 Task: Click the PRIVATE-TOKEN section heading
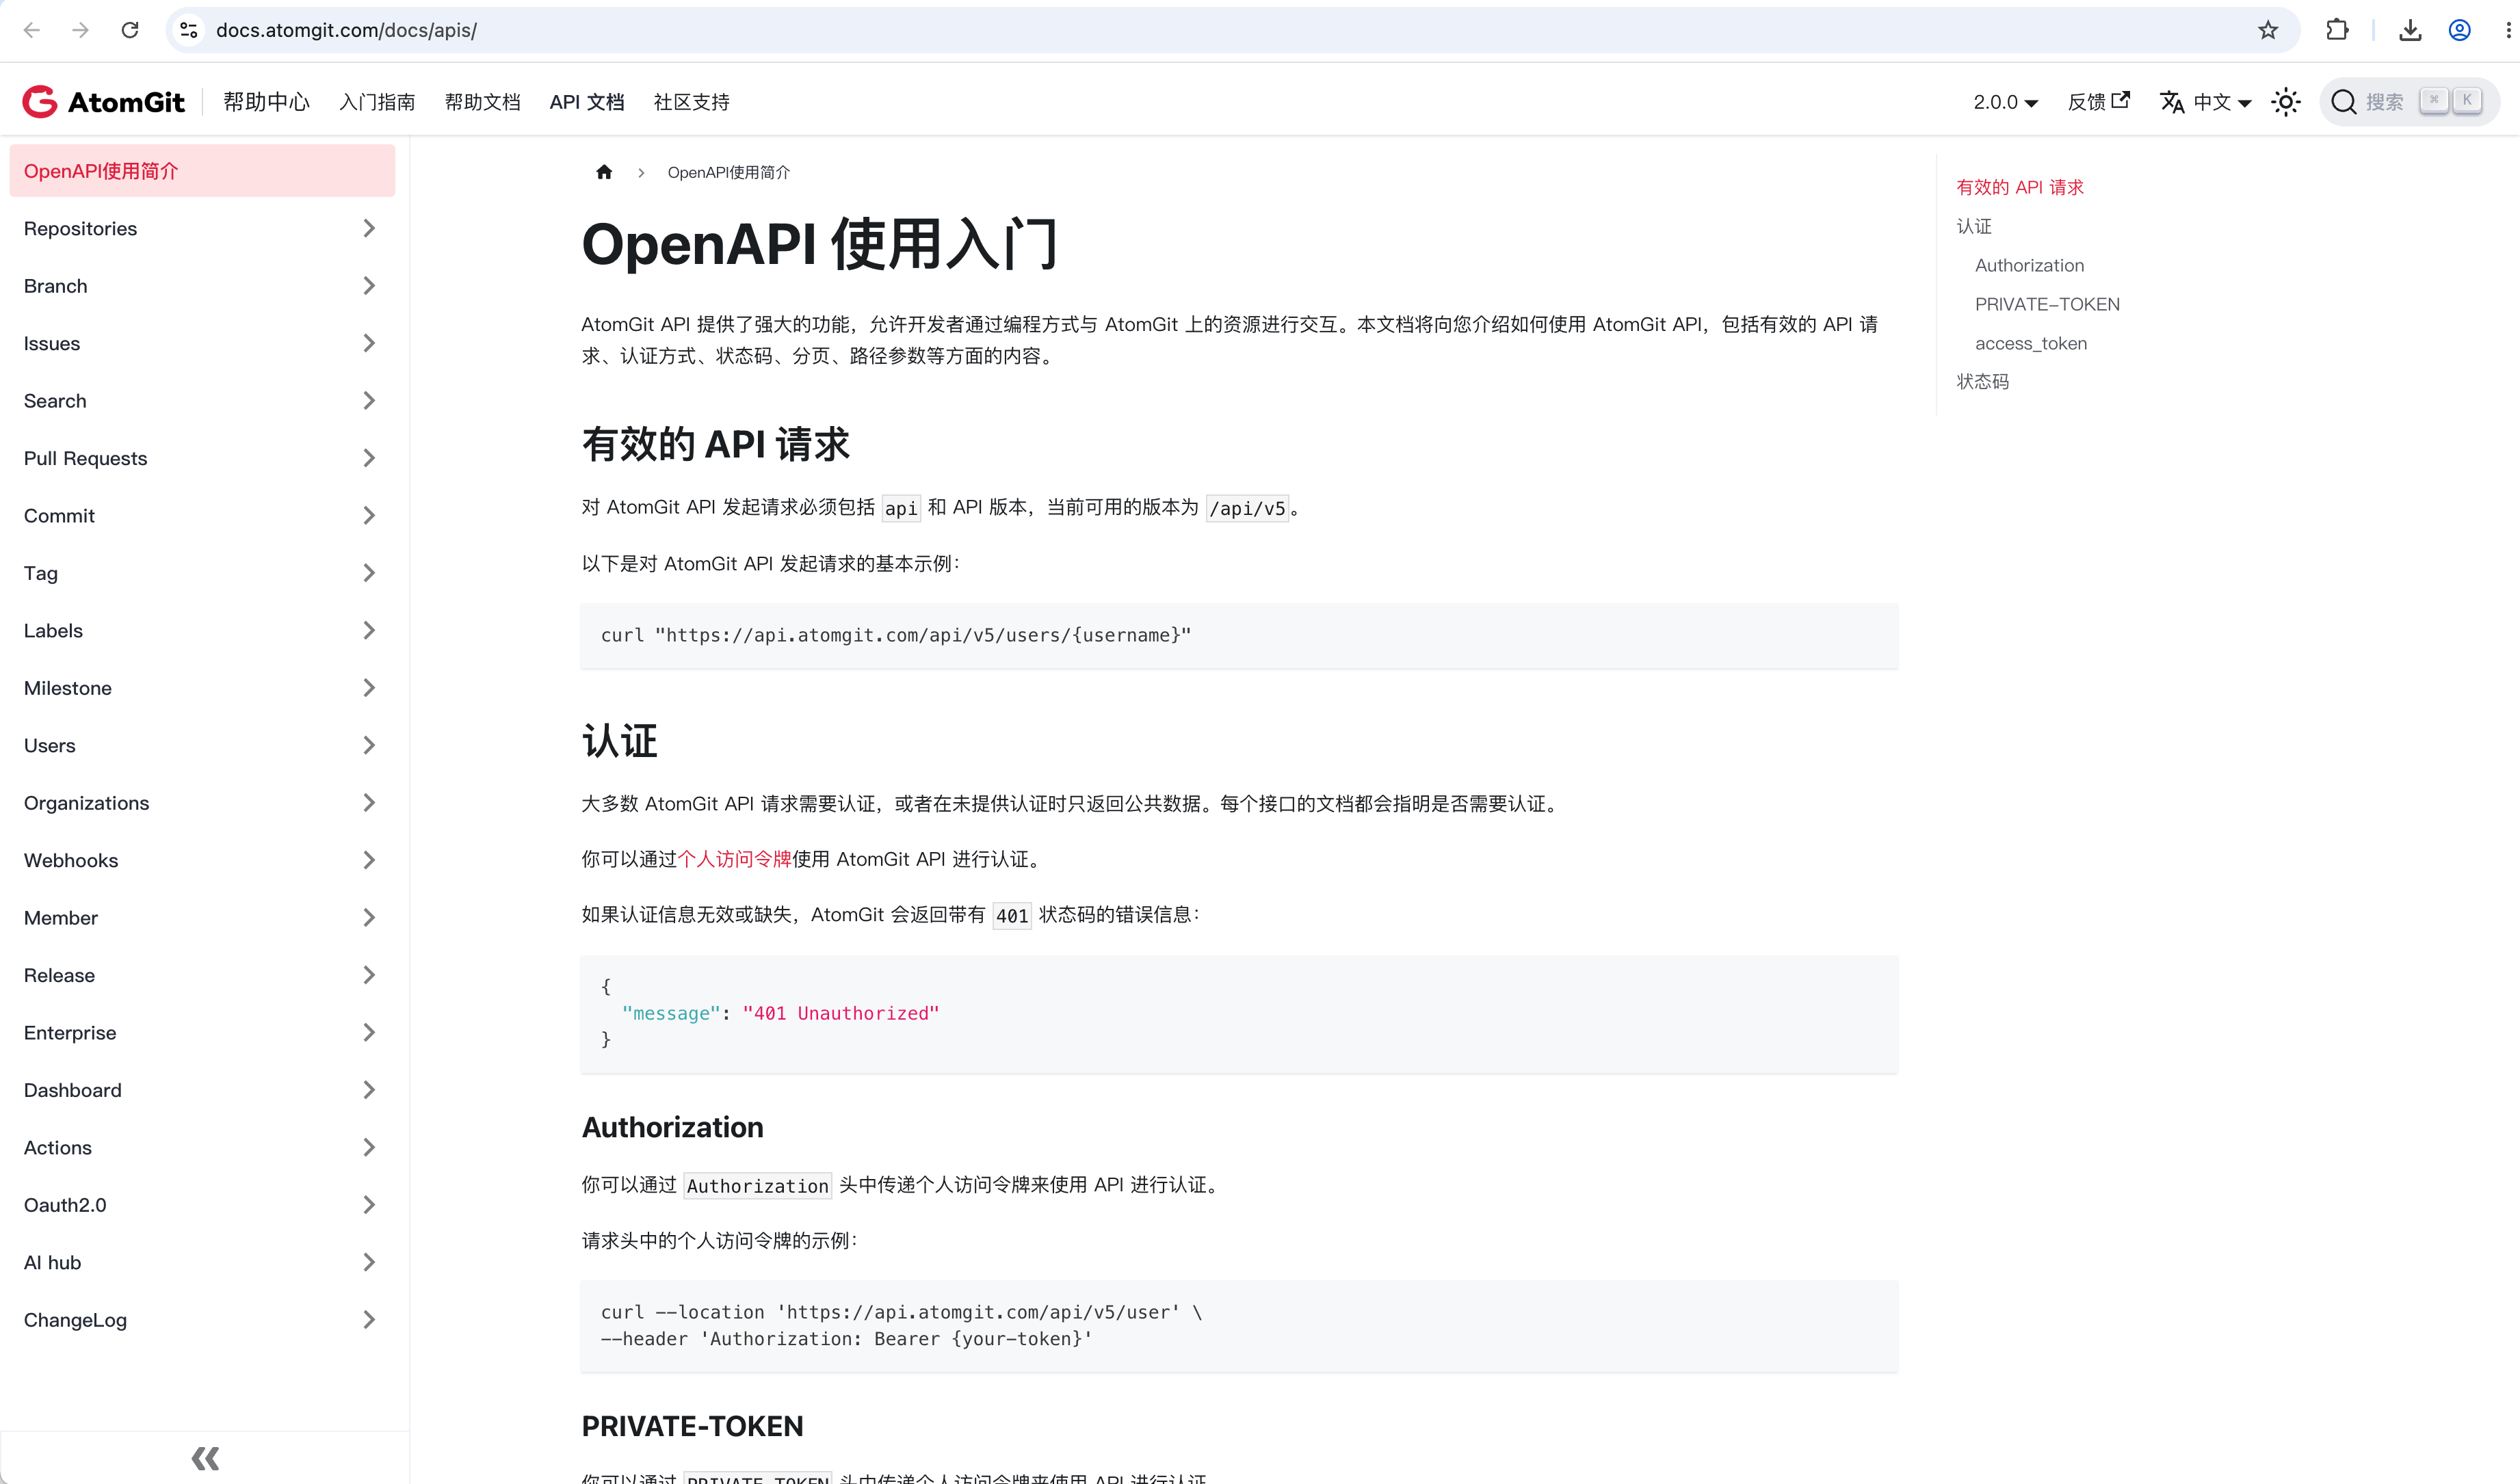[x=692, y=1427]
